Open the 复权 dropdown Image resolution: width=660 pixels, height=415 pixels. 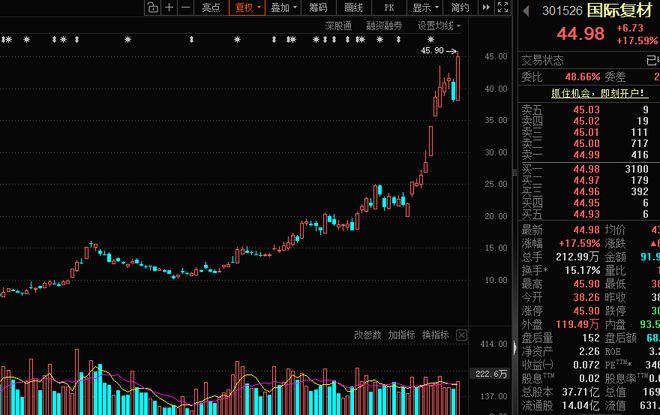point(248,8)
